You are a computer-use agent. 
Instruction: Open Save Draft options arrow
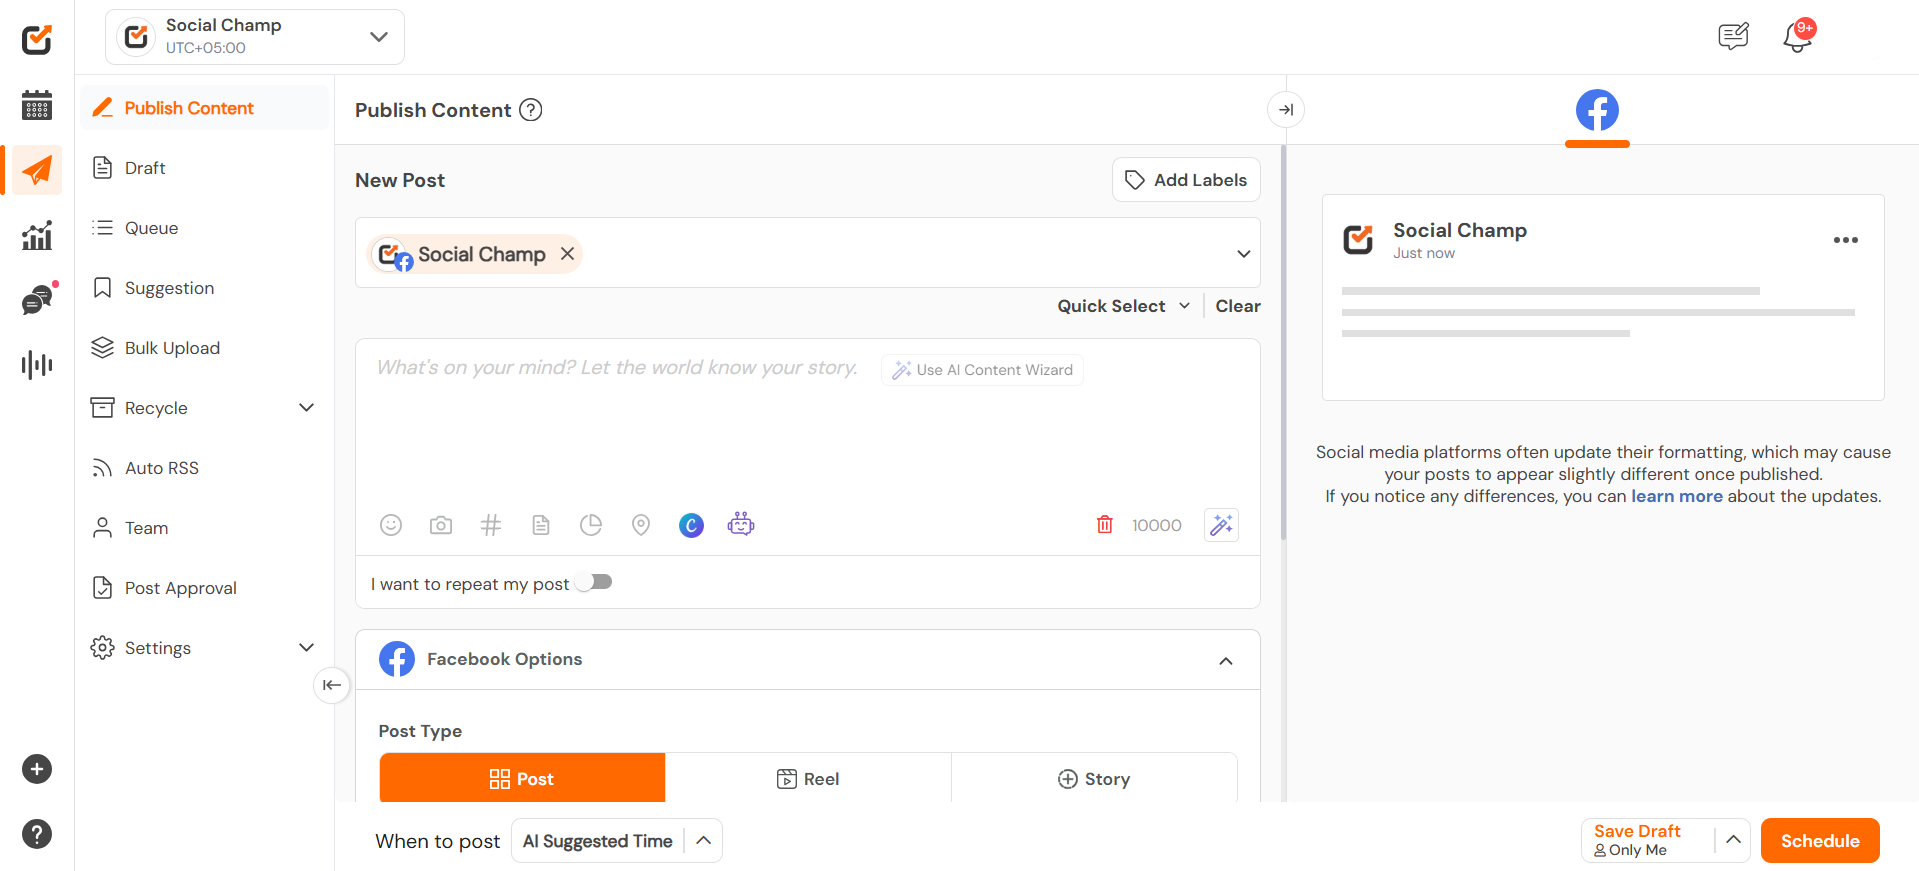point(1733,840)
